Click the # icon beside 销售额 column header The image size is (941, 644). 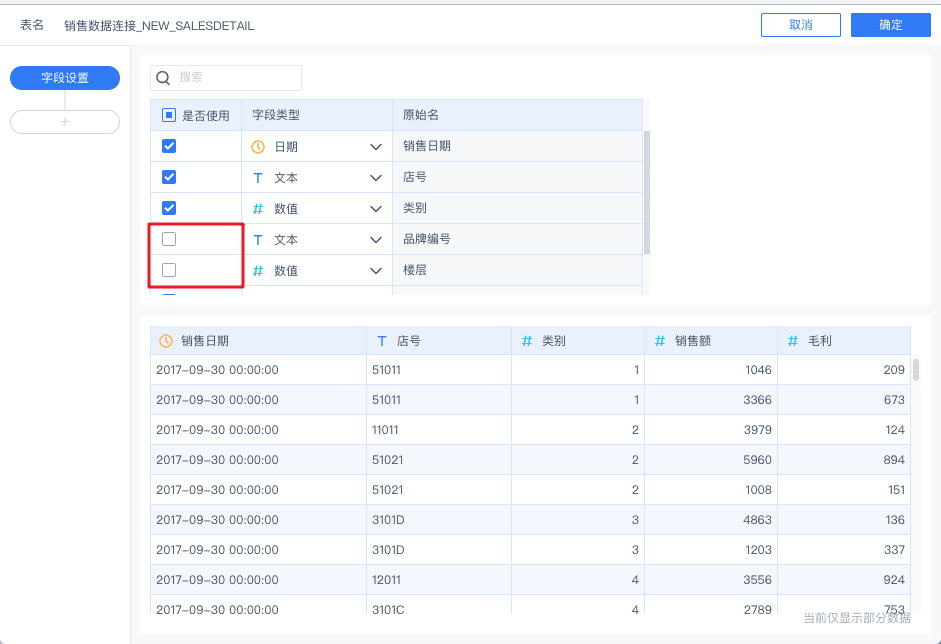pos(660,341)
